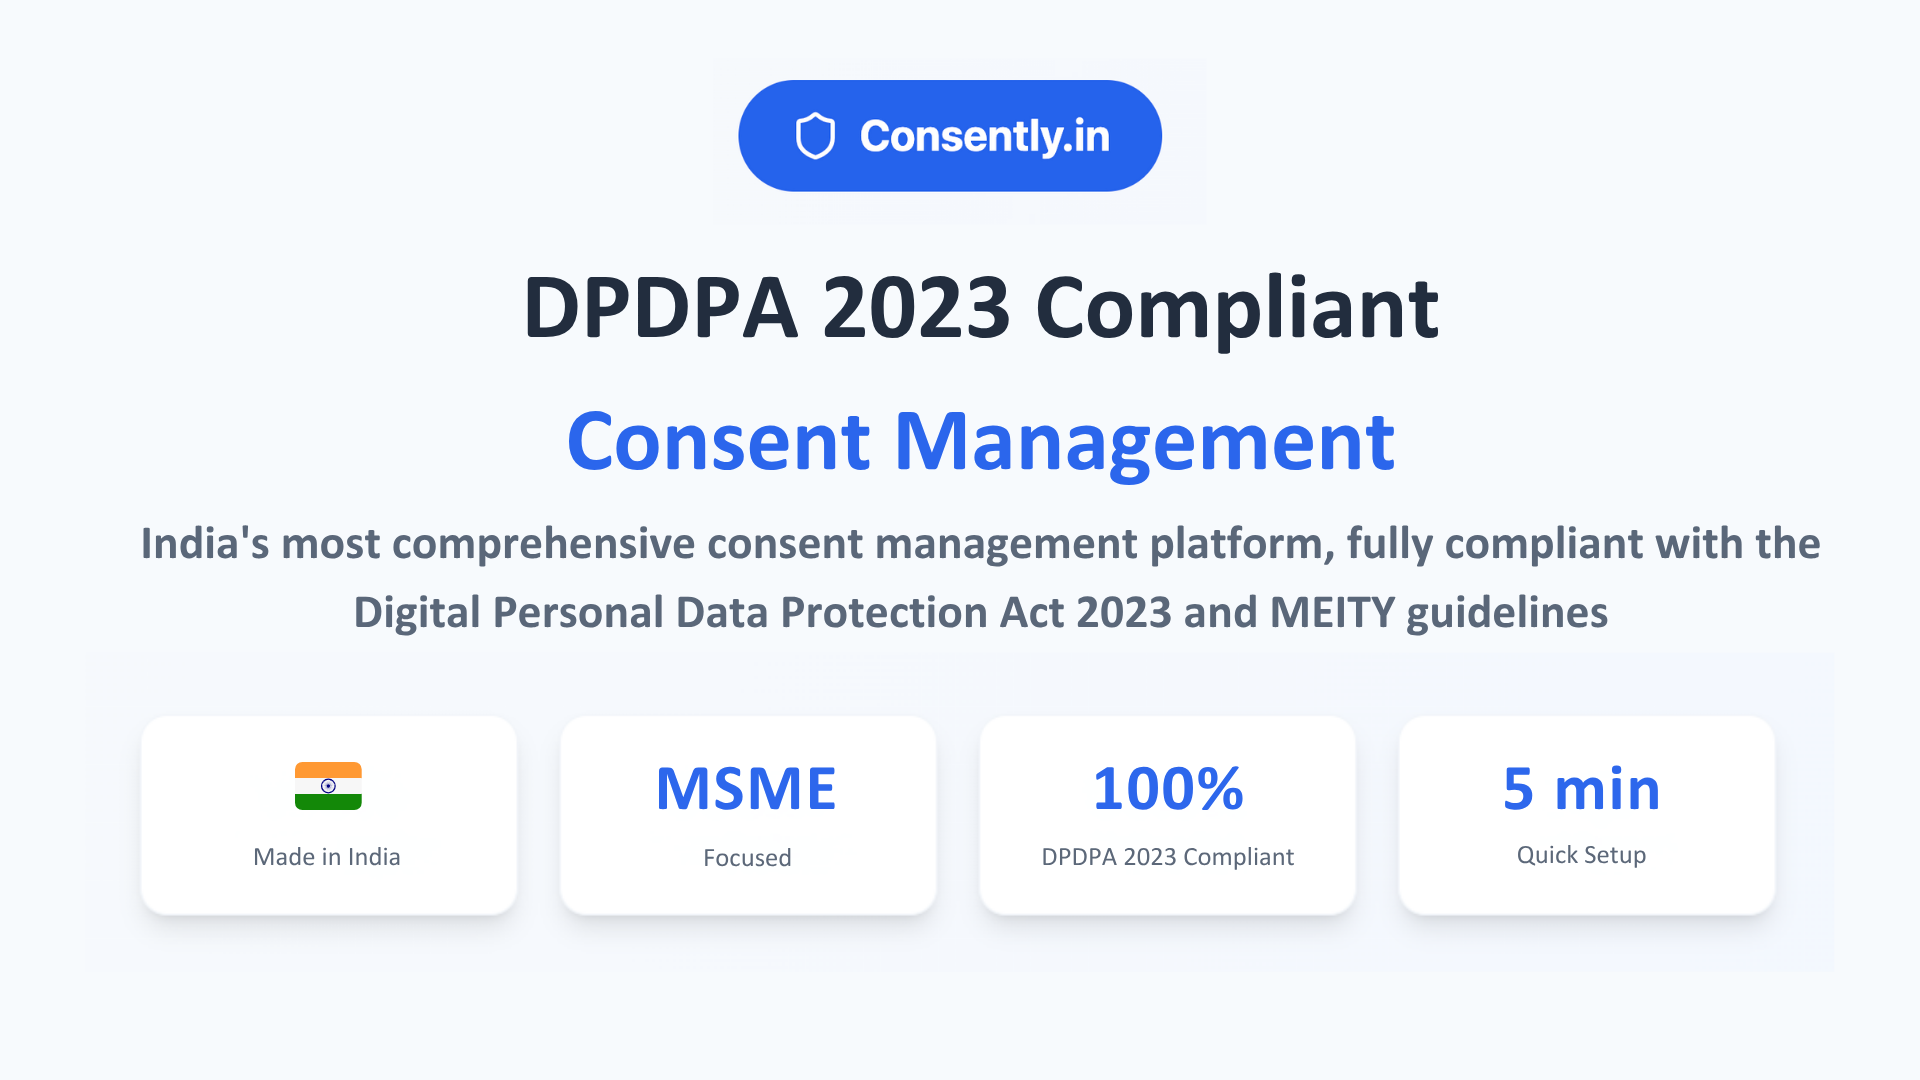
Task: Click the "Quick Setup" label
Action: point(1581,855)
